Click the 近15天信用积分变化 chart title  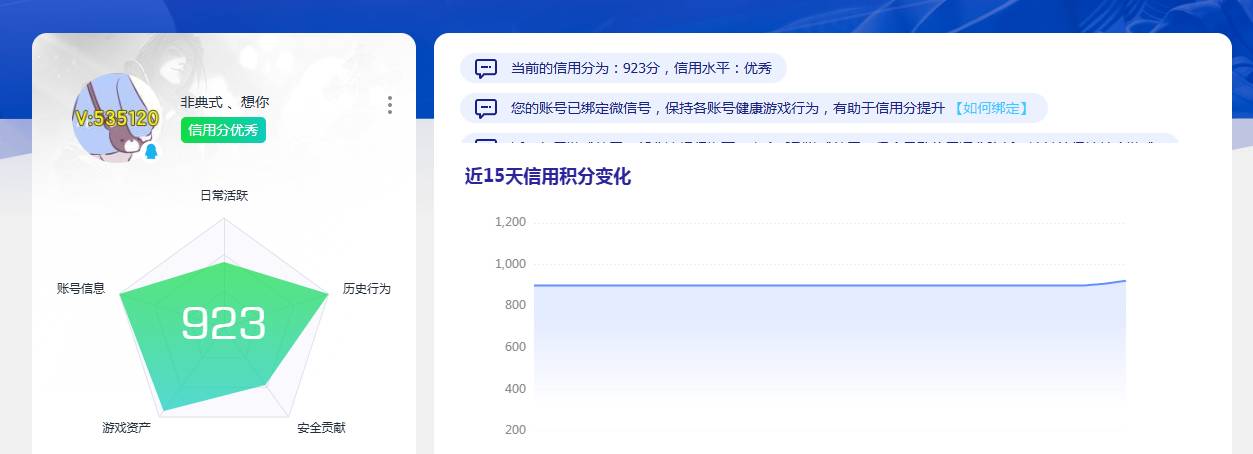(548, 176)
